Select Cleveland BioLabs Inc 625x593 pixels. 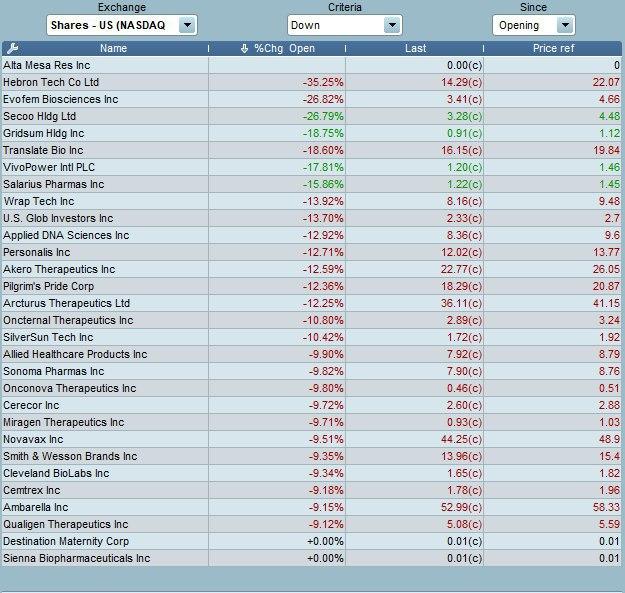pyautogui.click(x=56, y=473)
